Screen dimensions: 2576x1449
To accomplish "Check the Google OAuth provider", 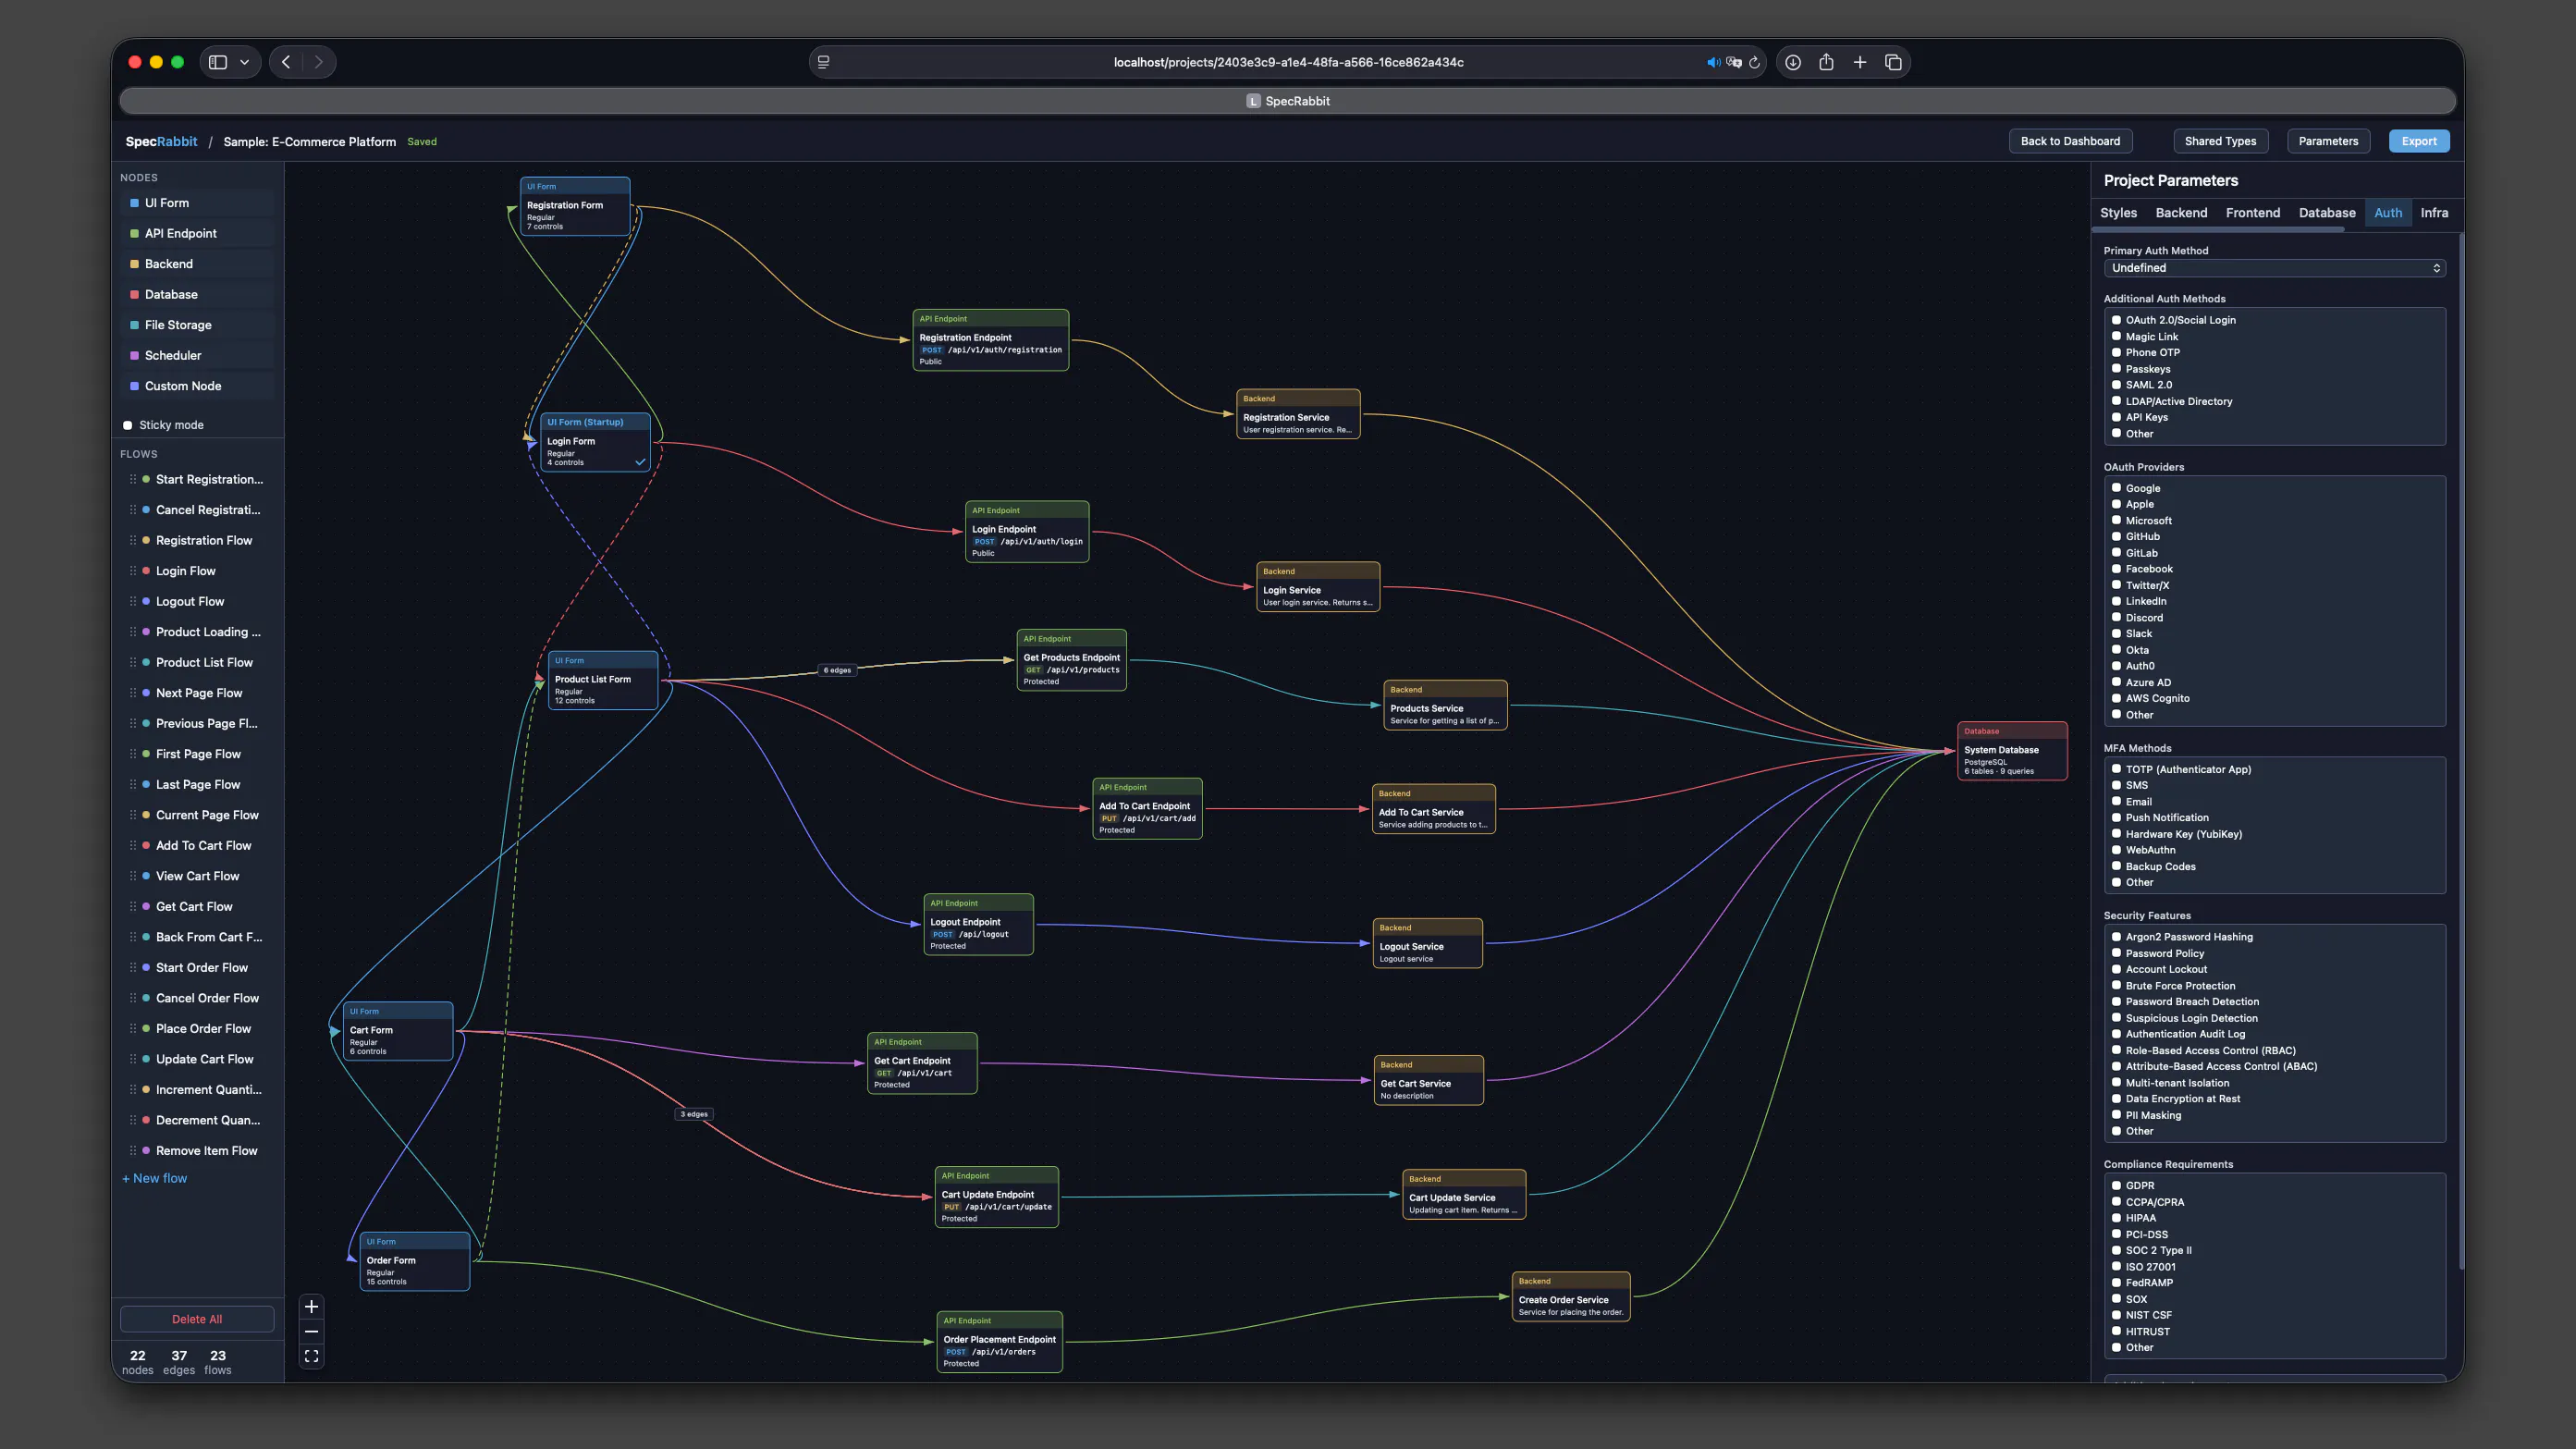I will point(2116,488).
